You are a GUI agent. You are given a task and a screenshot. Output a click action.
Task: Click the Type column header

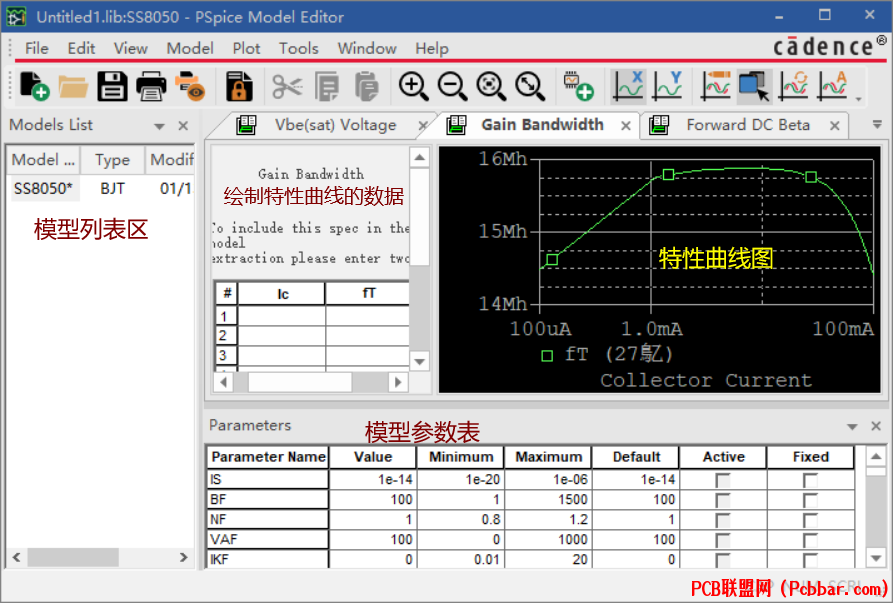(112, 160)
